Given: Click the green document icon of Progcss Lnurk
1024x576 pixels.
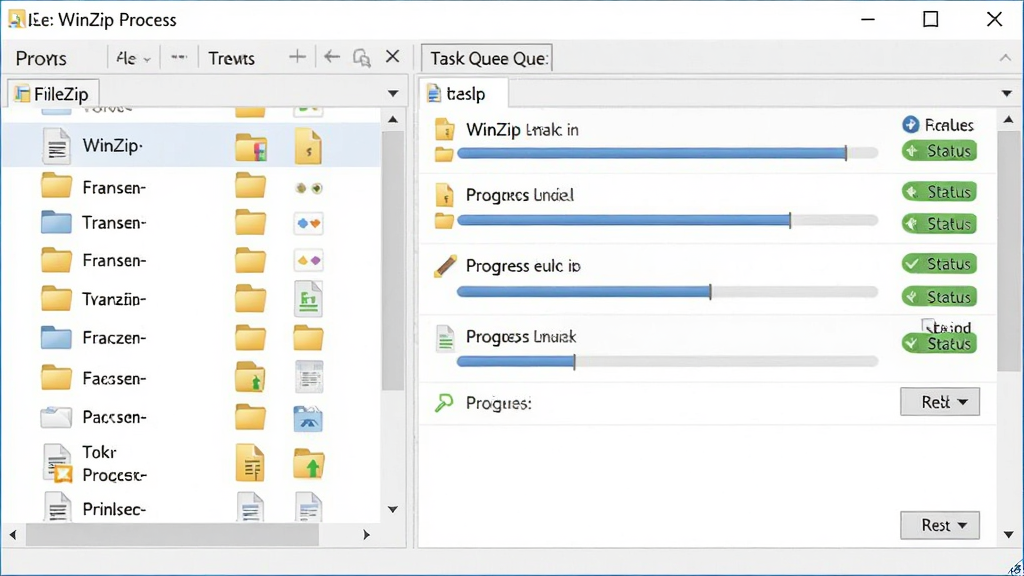Looking at the screenshot, I should pyautogui.click(x=445, y=338).
